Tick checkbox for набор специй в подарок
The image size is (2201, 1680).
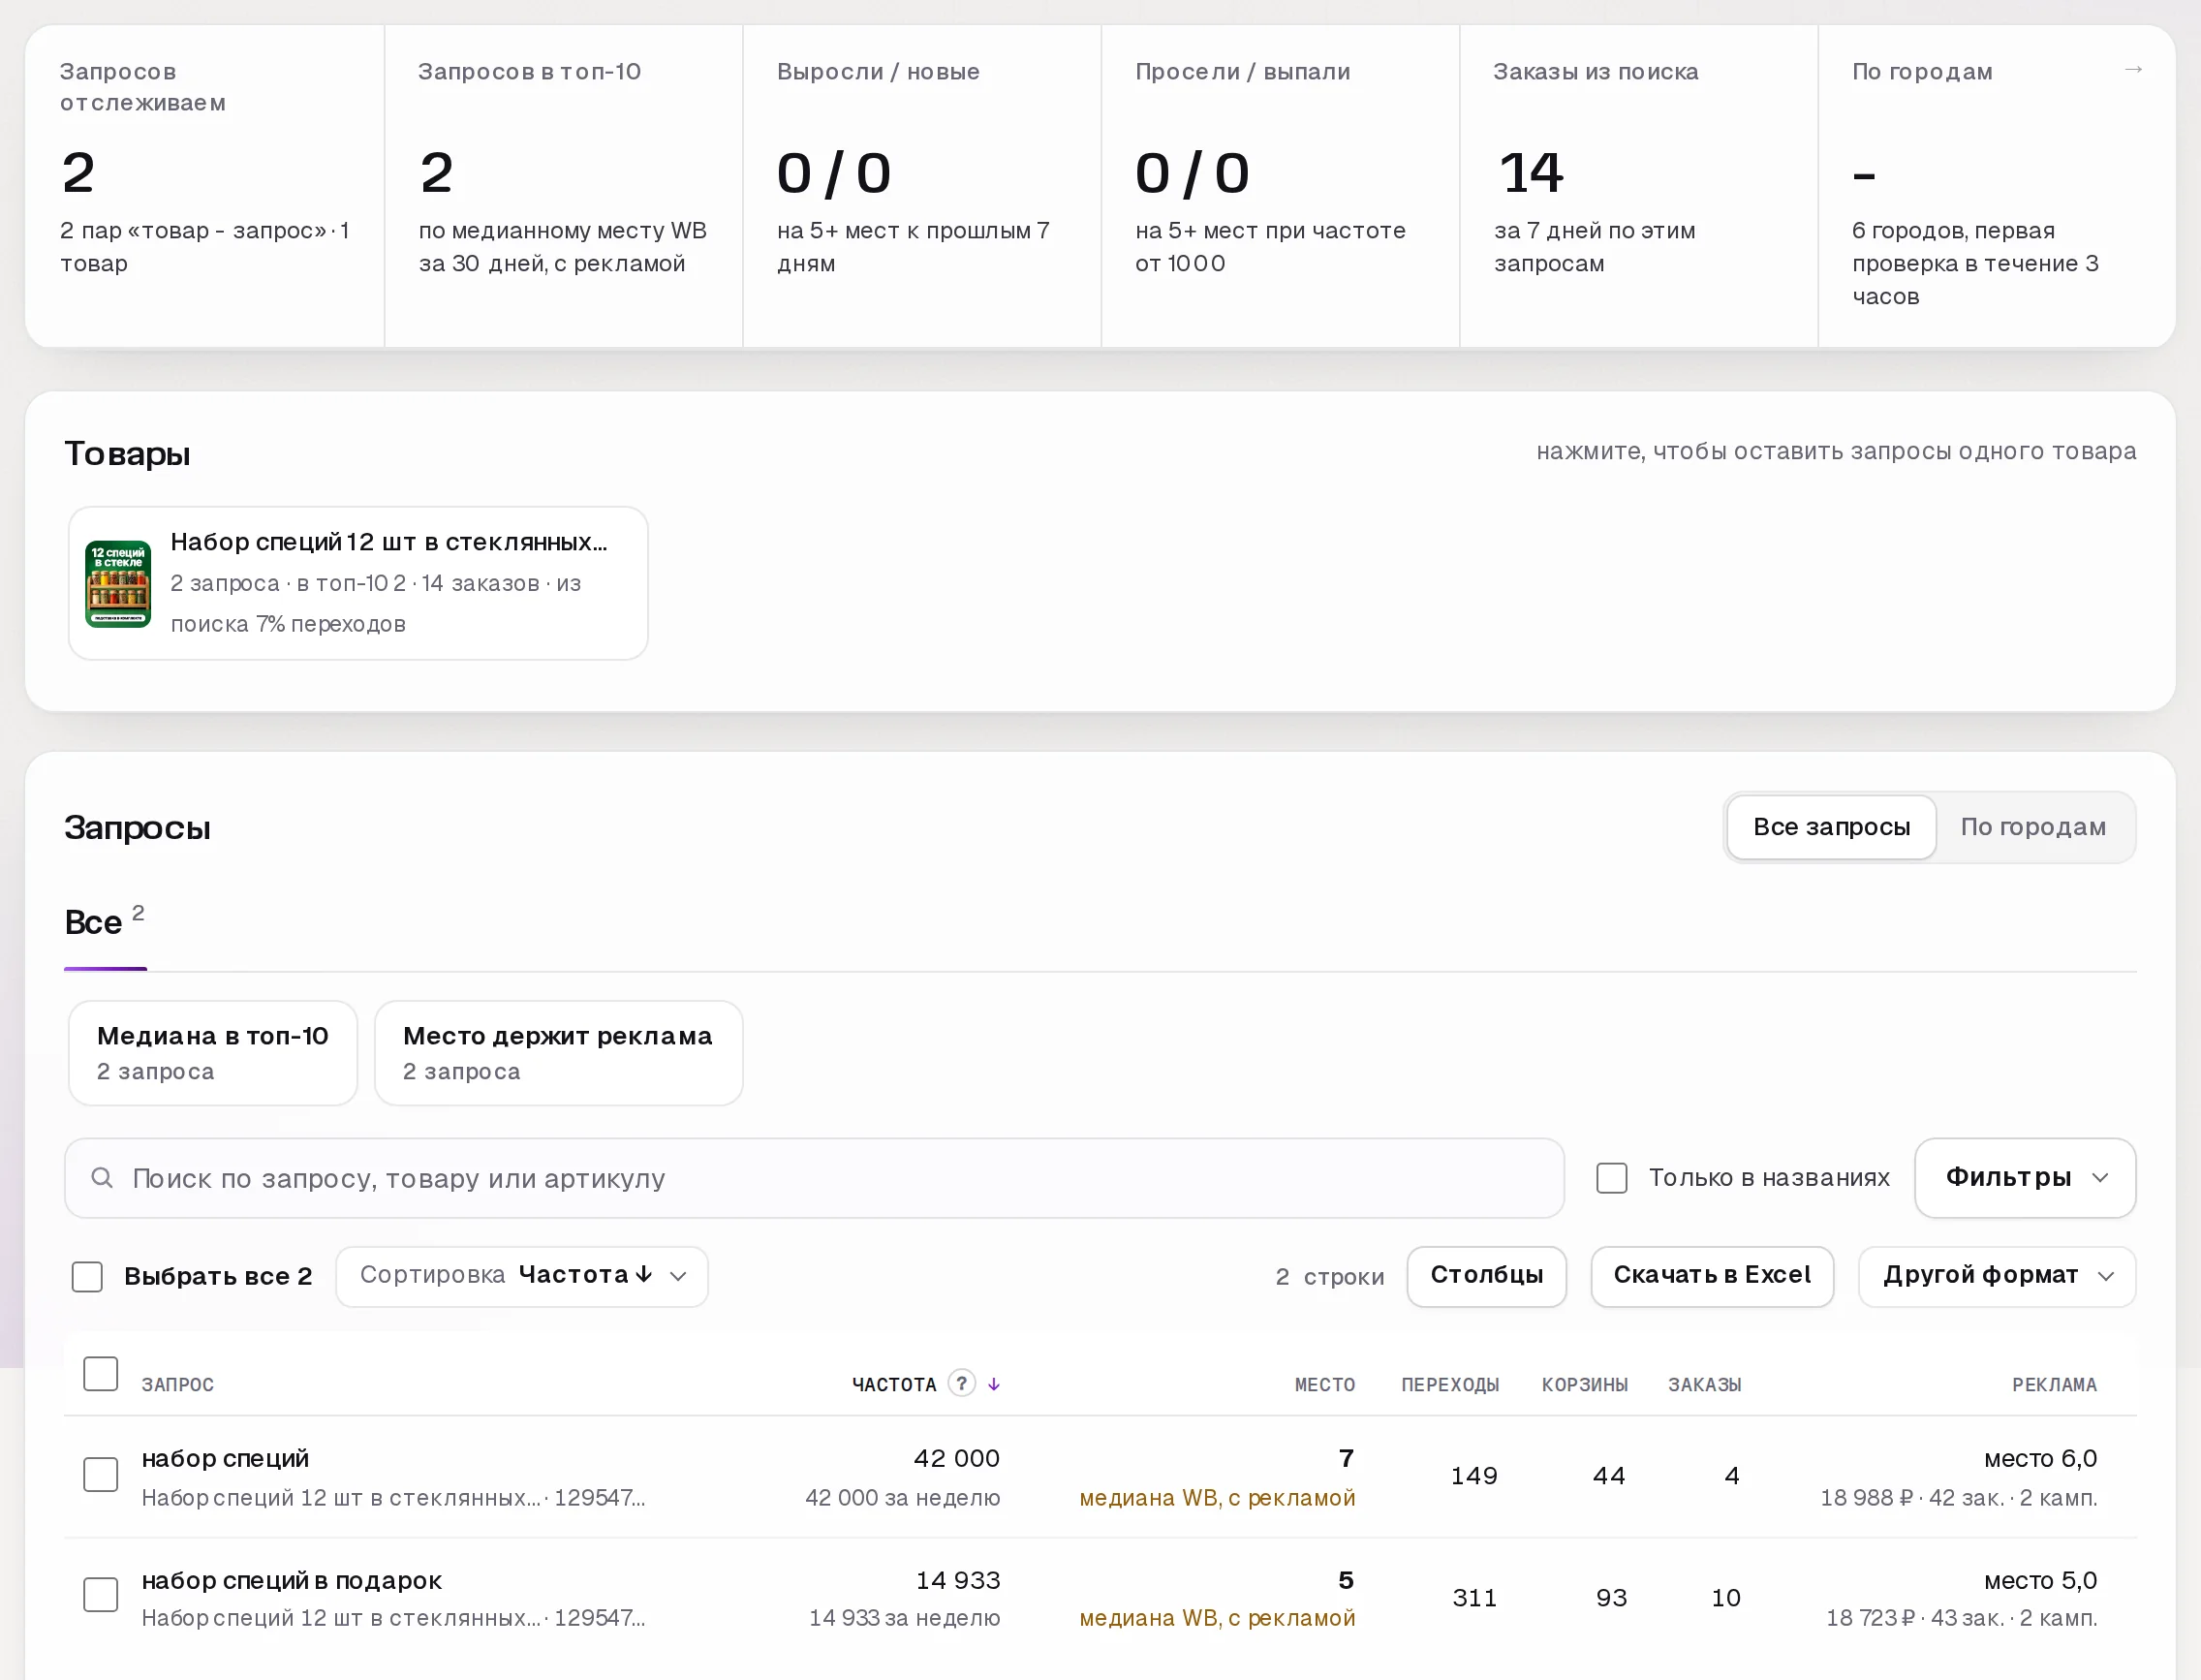tap(101, 1595)
